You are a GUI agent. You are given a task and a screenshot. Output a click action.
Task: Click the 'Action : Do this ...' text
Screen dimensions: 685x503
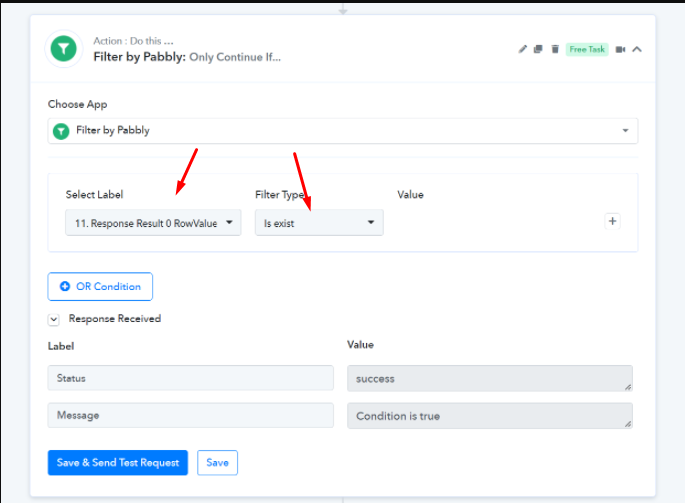(133, 41)
